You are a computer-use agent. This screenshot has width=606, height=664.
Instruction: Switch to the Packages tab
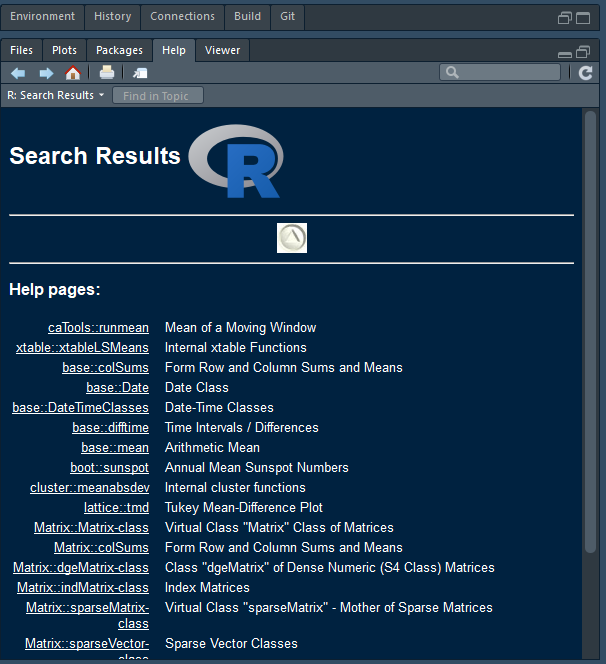coord(120,50)
